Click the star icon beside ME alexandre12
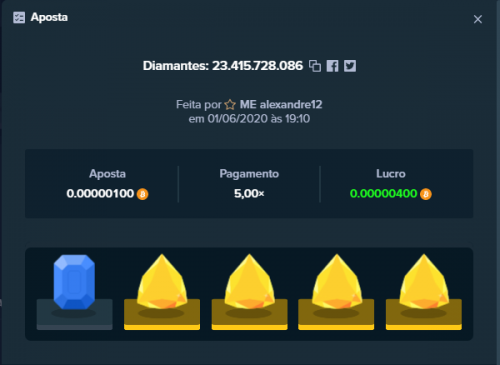 point(230,105)
